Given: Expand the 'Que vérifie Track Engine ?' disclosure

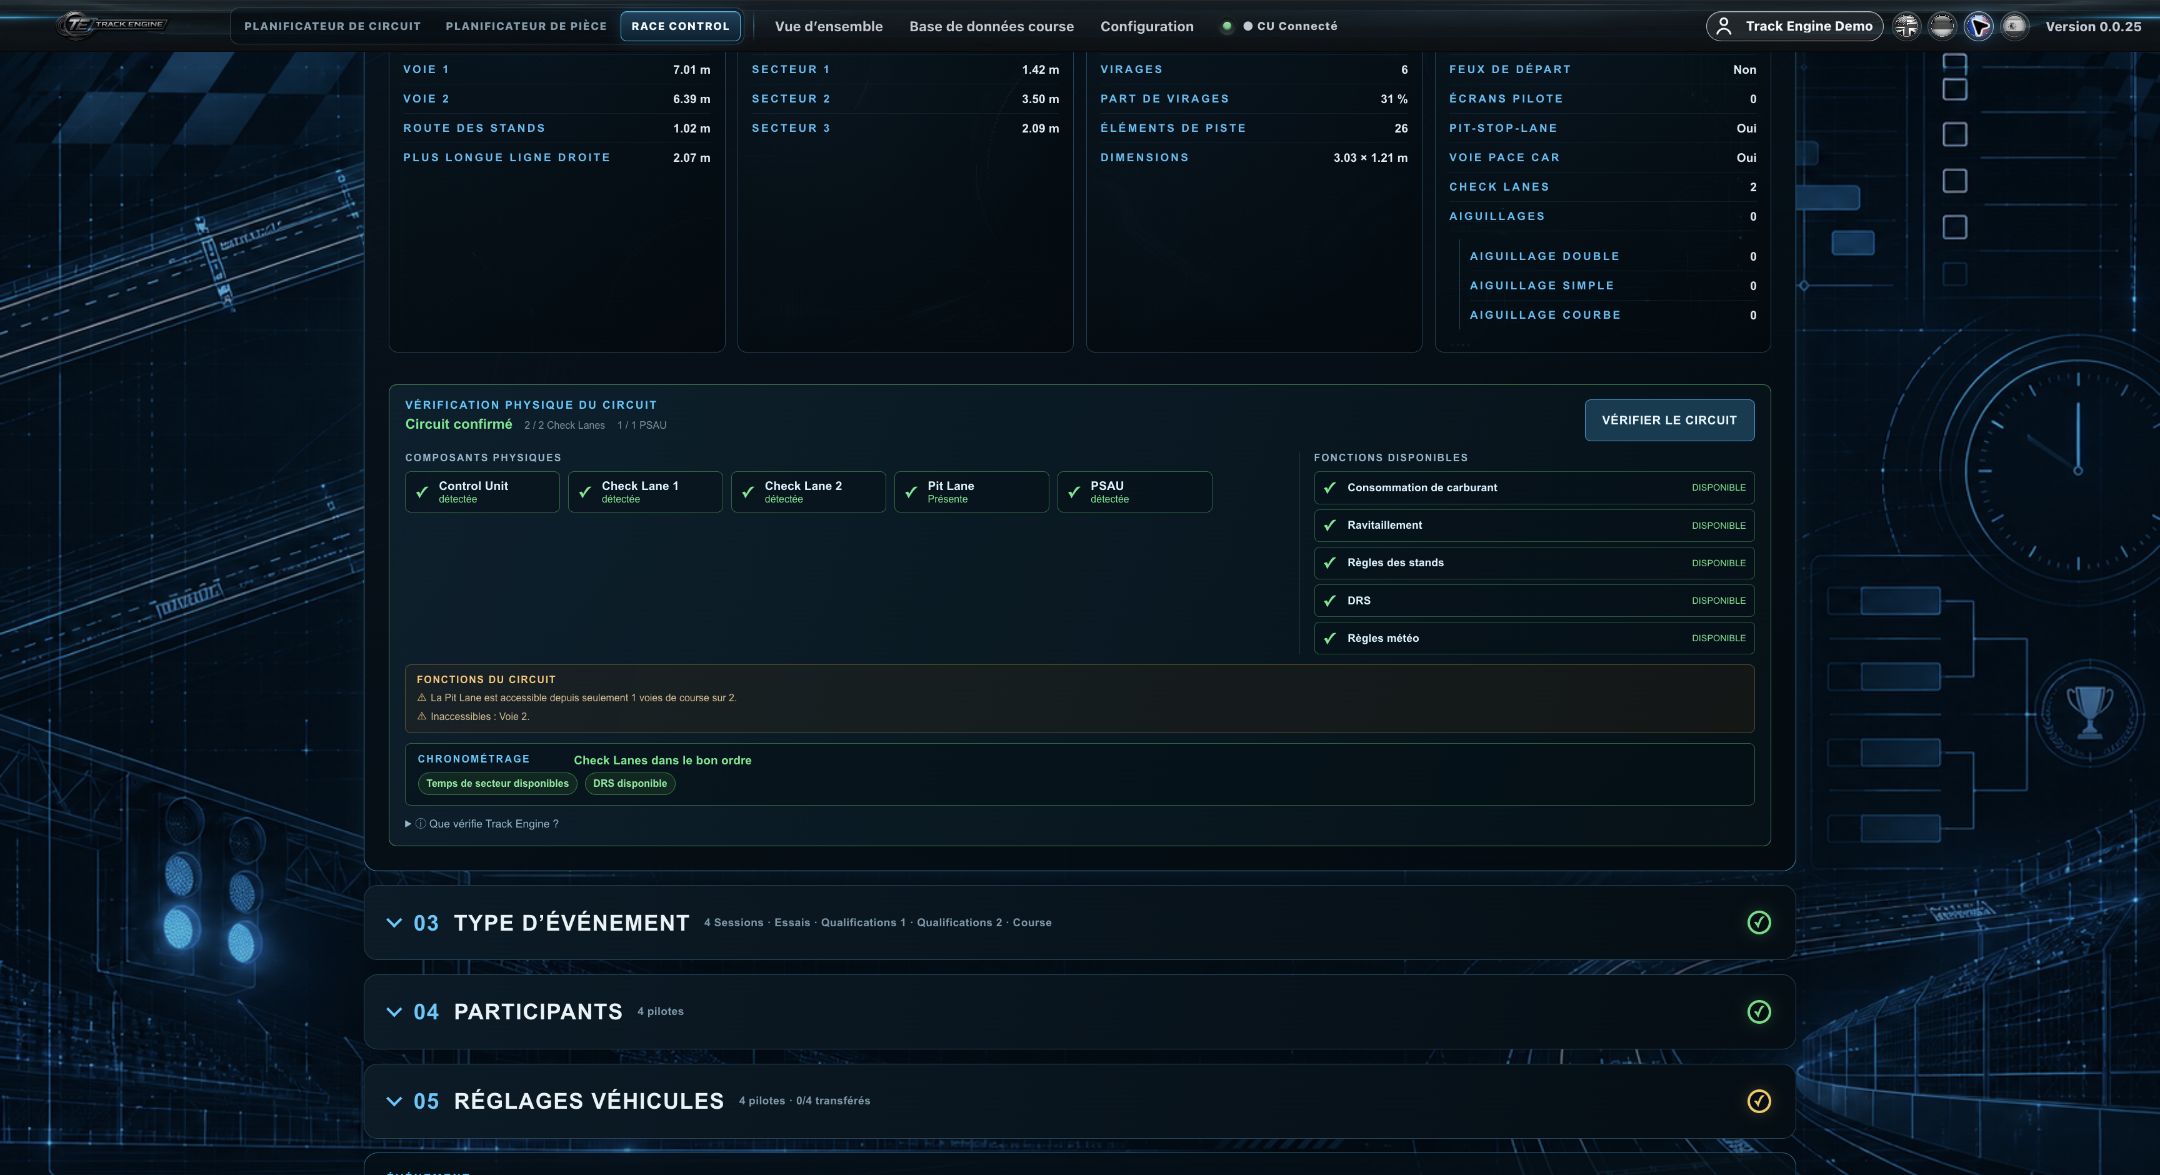Looking at the screenshot, I should [x=482, y=824].
